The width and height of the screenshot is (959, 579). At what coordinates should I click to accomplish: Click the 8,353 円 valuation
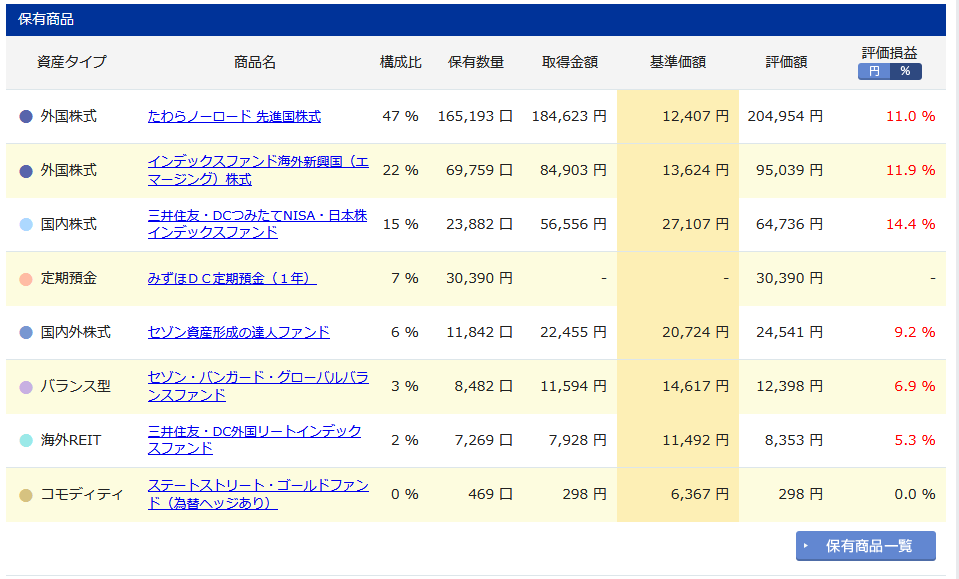click(794, 440)
